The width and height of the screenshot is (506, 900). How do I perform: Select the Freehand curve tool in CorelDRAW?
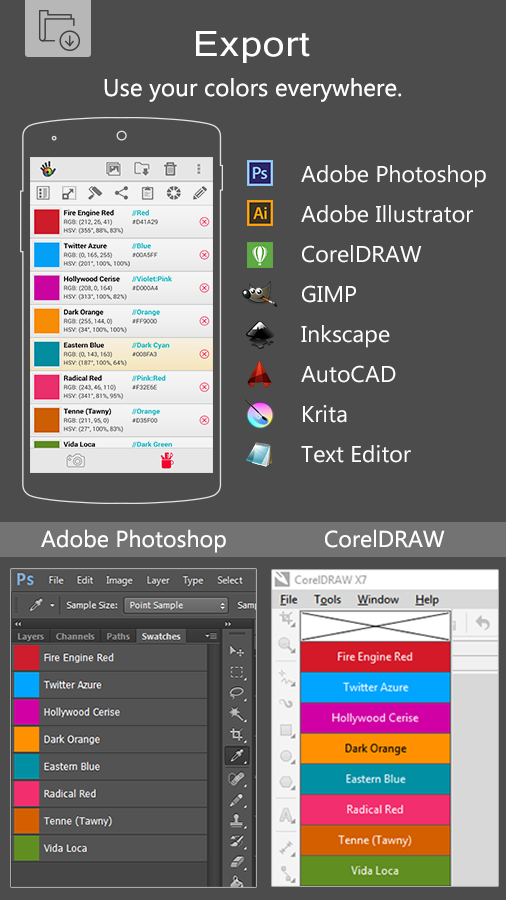click(286, 678)
